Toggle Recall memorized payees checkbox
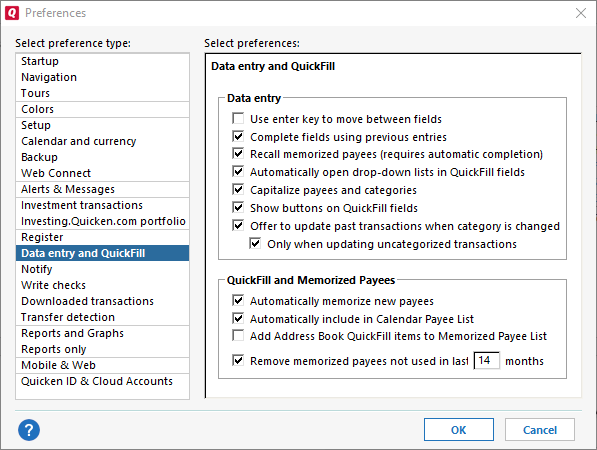Image resolution: width=597 pixels, height=450 pixels. coord(238,153)
